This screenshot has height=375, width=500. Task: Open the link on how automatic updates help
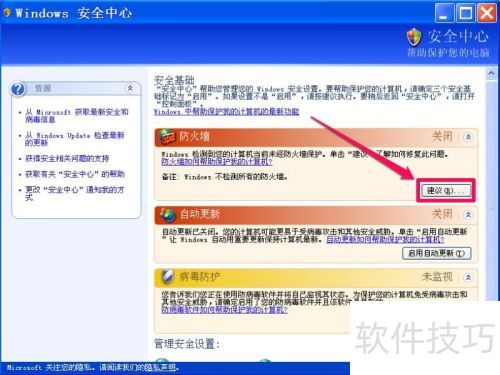click(385, 239)
